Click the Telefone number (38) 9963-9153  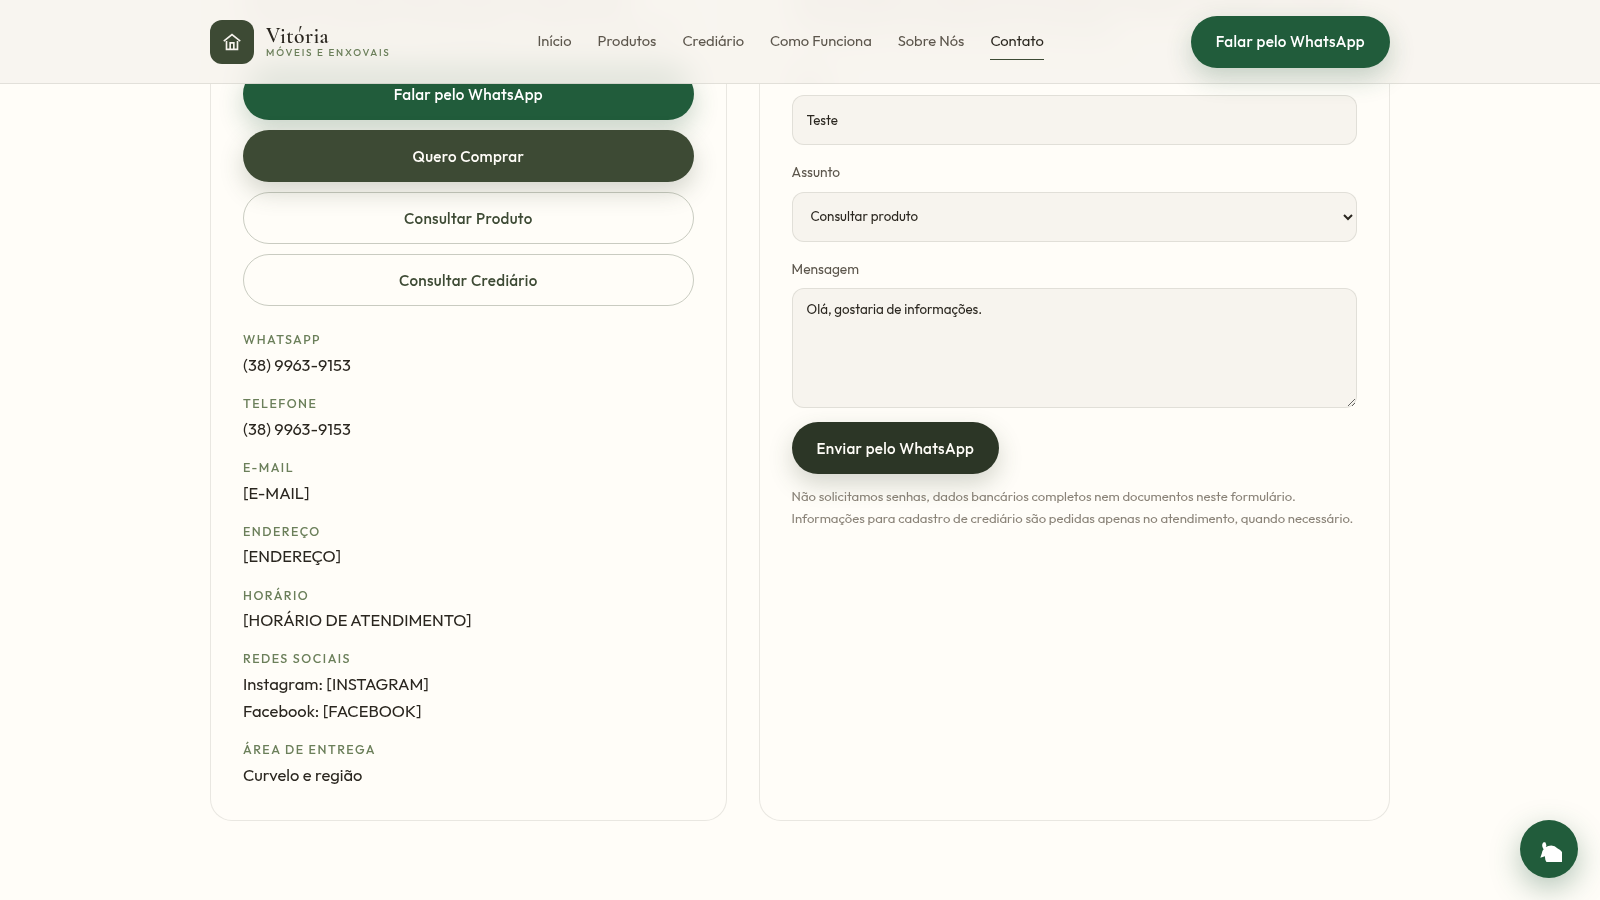(x=297, y=429)
